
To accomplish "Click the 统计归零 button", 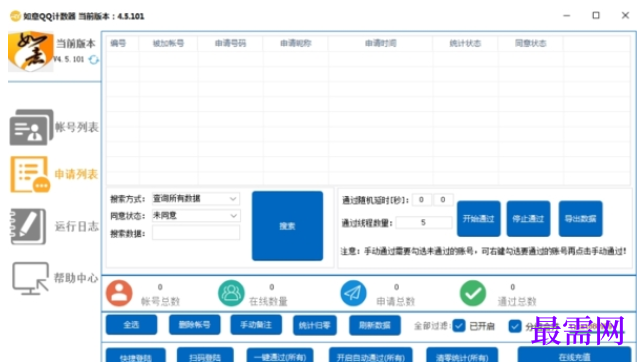I will (x=315, y=326).
